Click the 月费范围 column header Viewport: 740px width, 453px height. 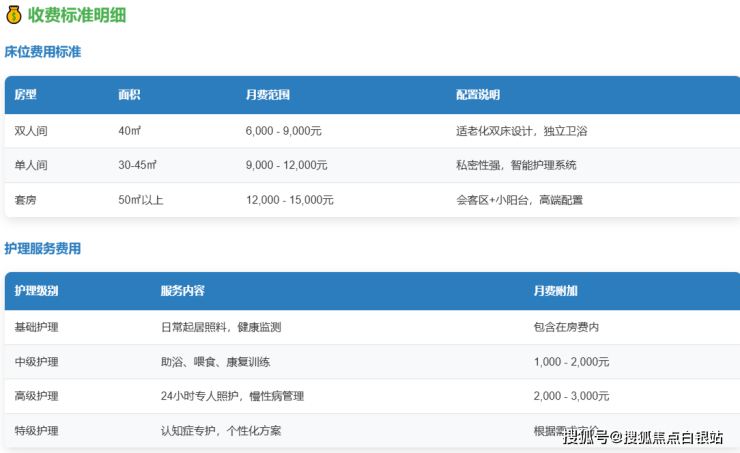point(268,95)
